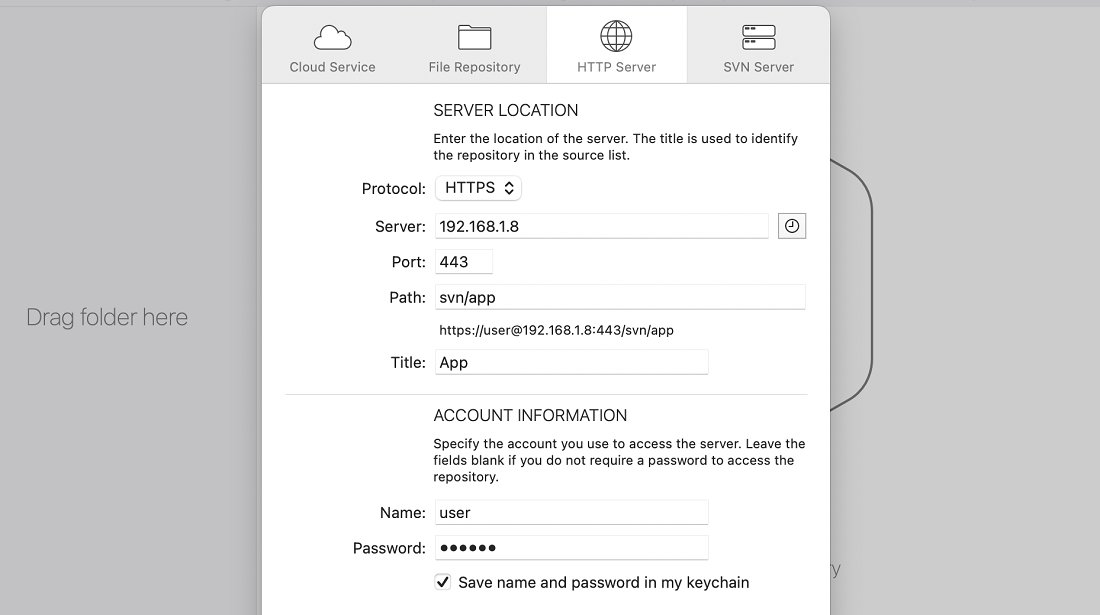1100x615 pixels.
Task: Click the Port field showing 443
Action: (x=464, y=262)
